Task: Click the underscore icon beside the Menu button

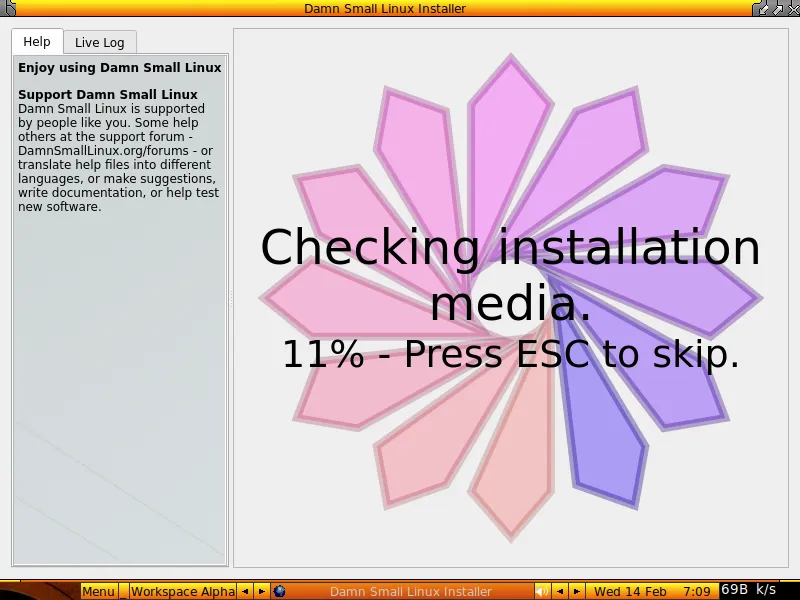Action: pyautogui.click(x=123, y=592)
